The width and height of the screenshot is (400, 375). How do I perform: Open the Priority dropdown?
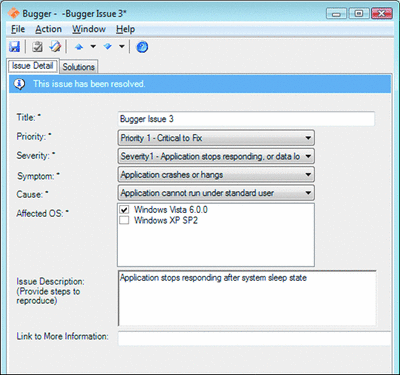click(216, 138)
